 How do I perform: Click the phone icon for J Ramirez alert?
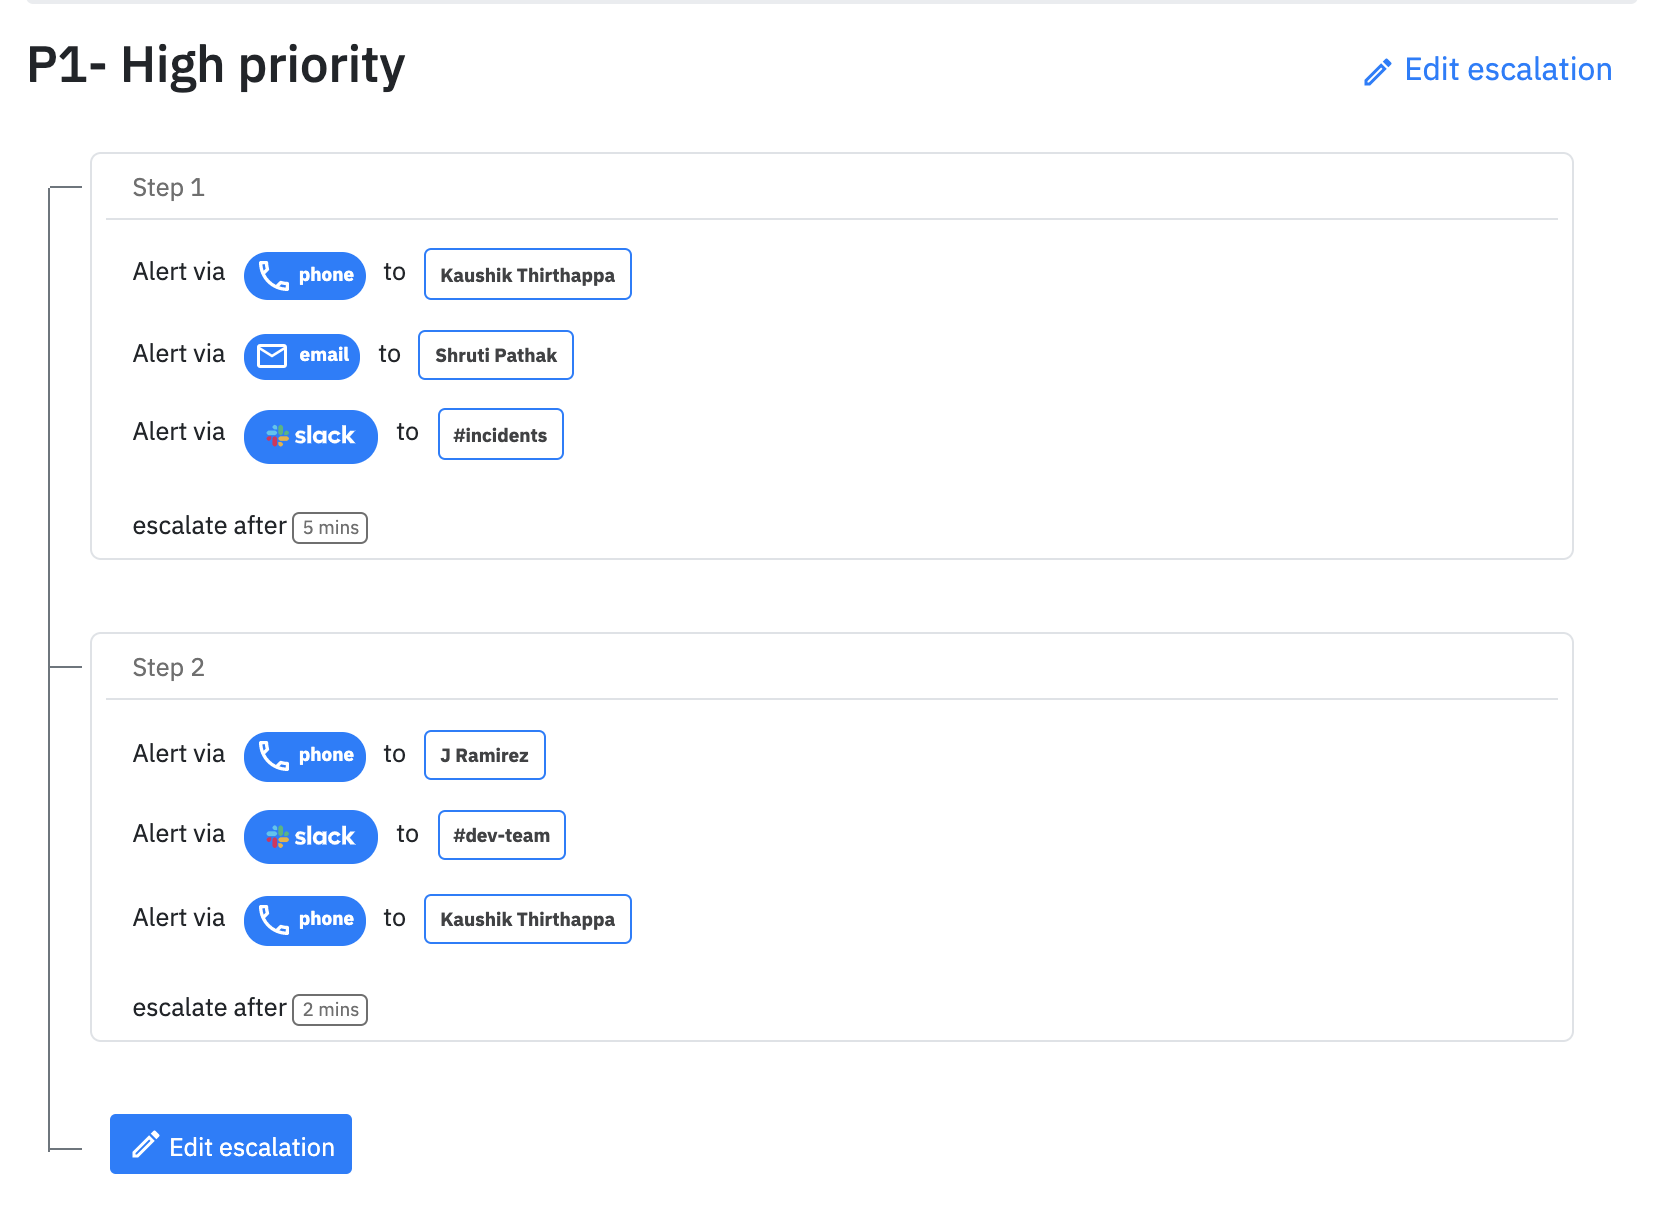[273, 756]
